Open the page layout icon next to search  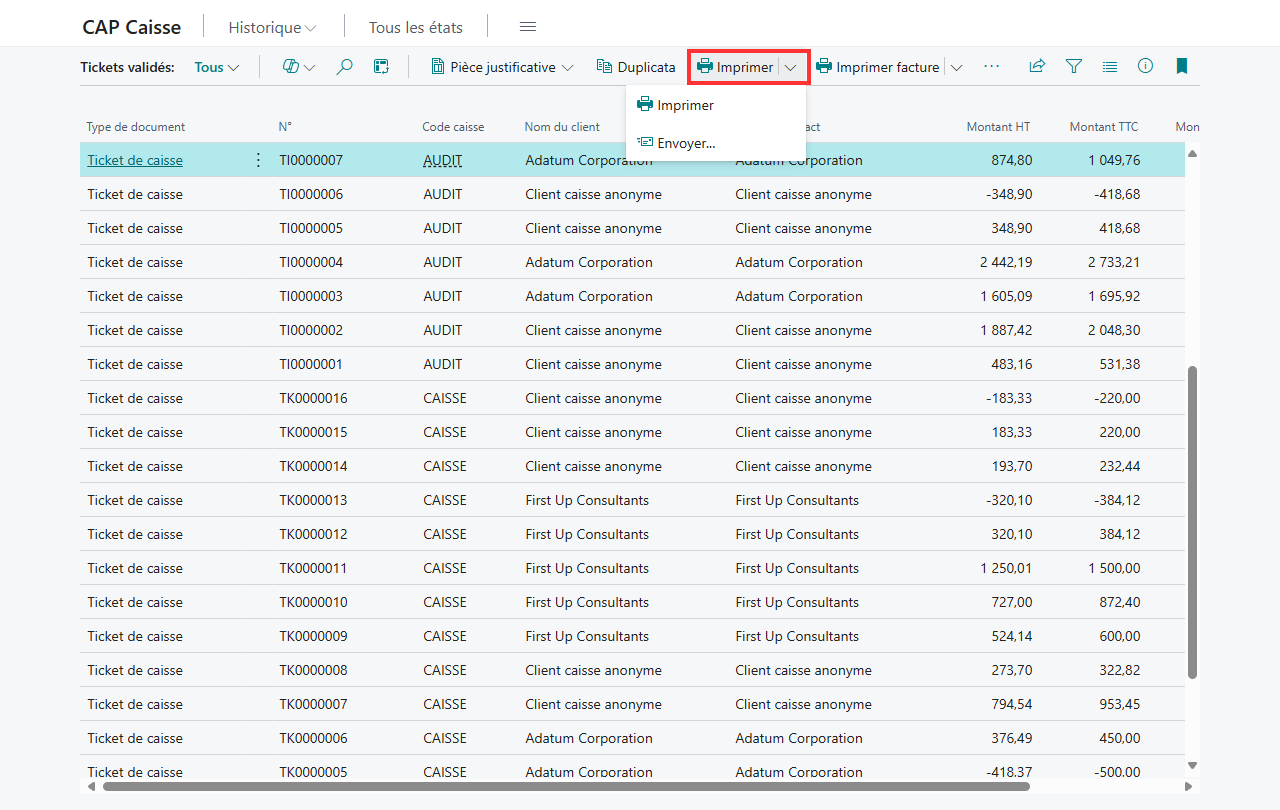click(381, 67)
